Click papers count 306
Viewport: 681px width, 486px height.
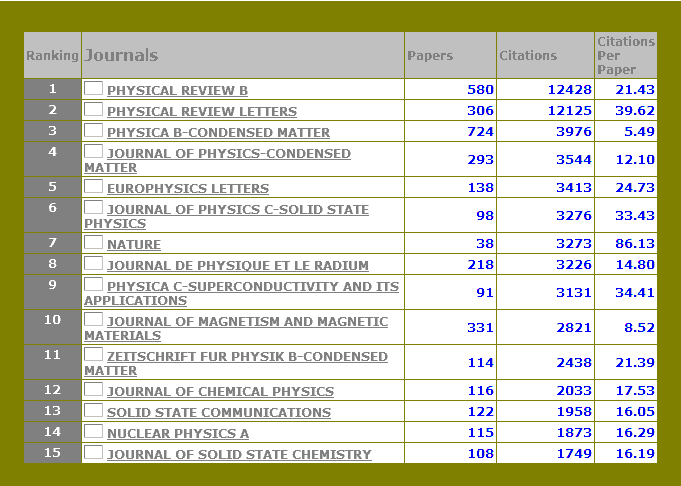tap(480, 110)
